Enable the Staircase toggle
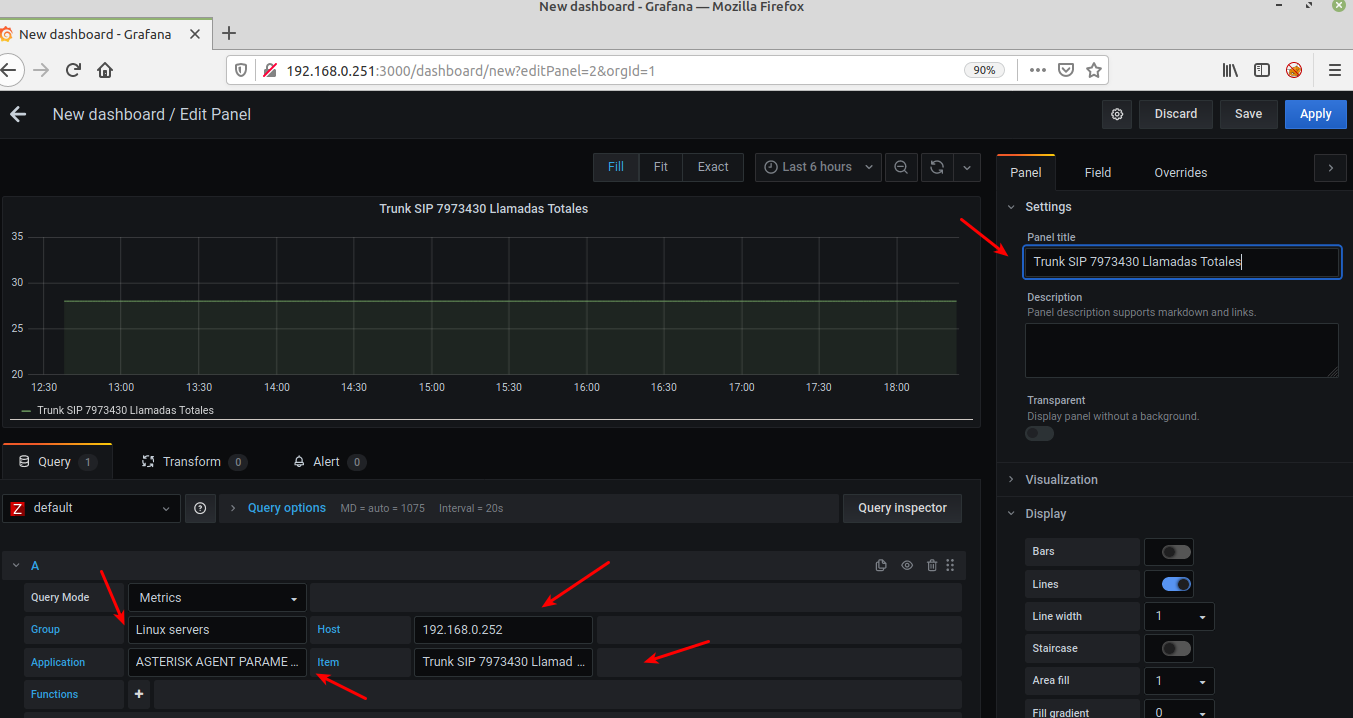 [1176, 648]
